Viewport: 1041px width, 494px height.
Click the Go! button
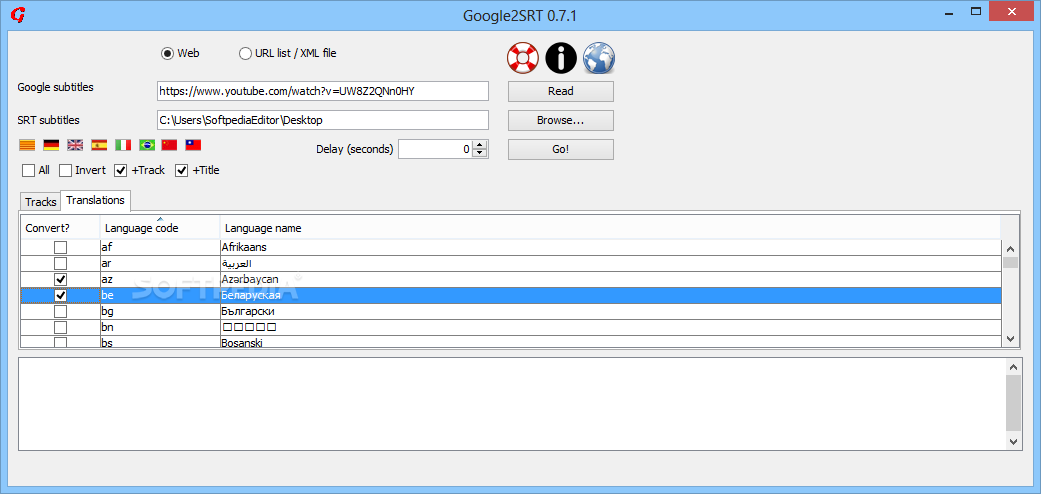point(561,149)
